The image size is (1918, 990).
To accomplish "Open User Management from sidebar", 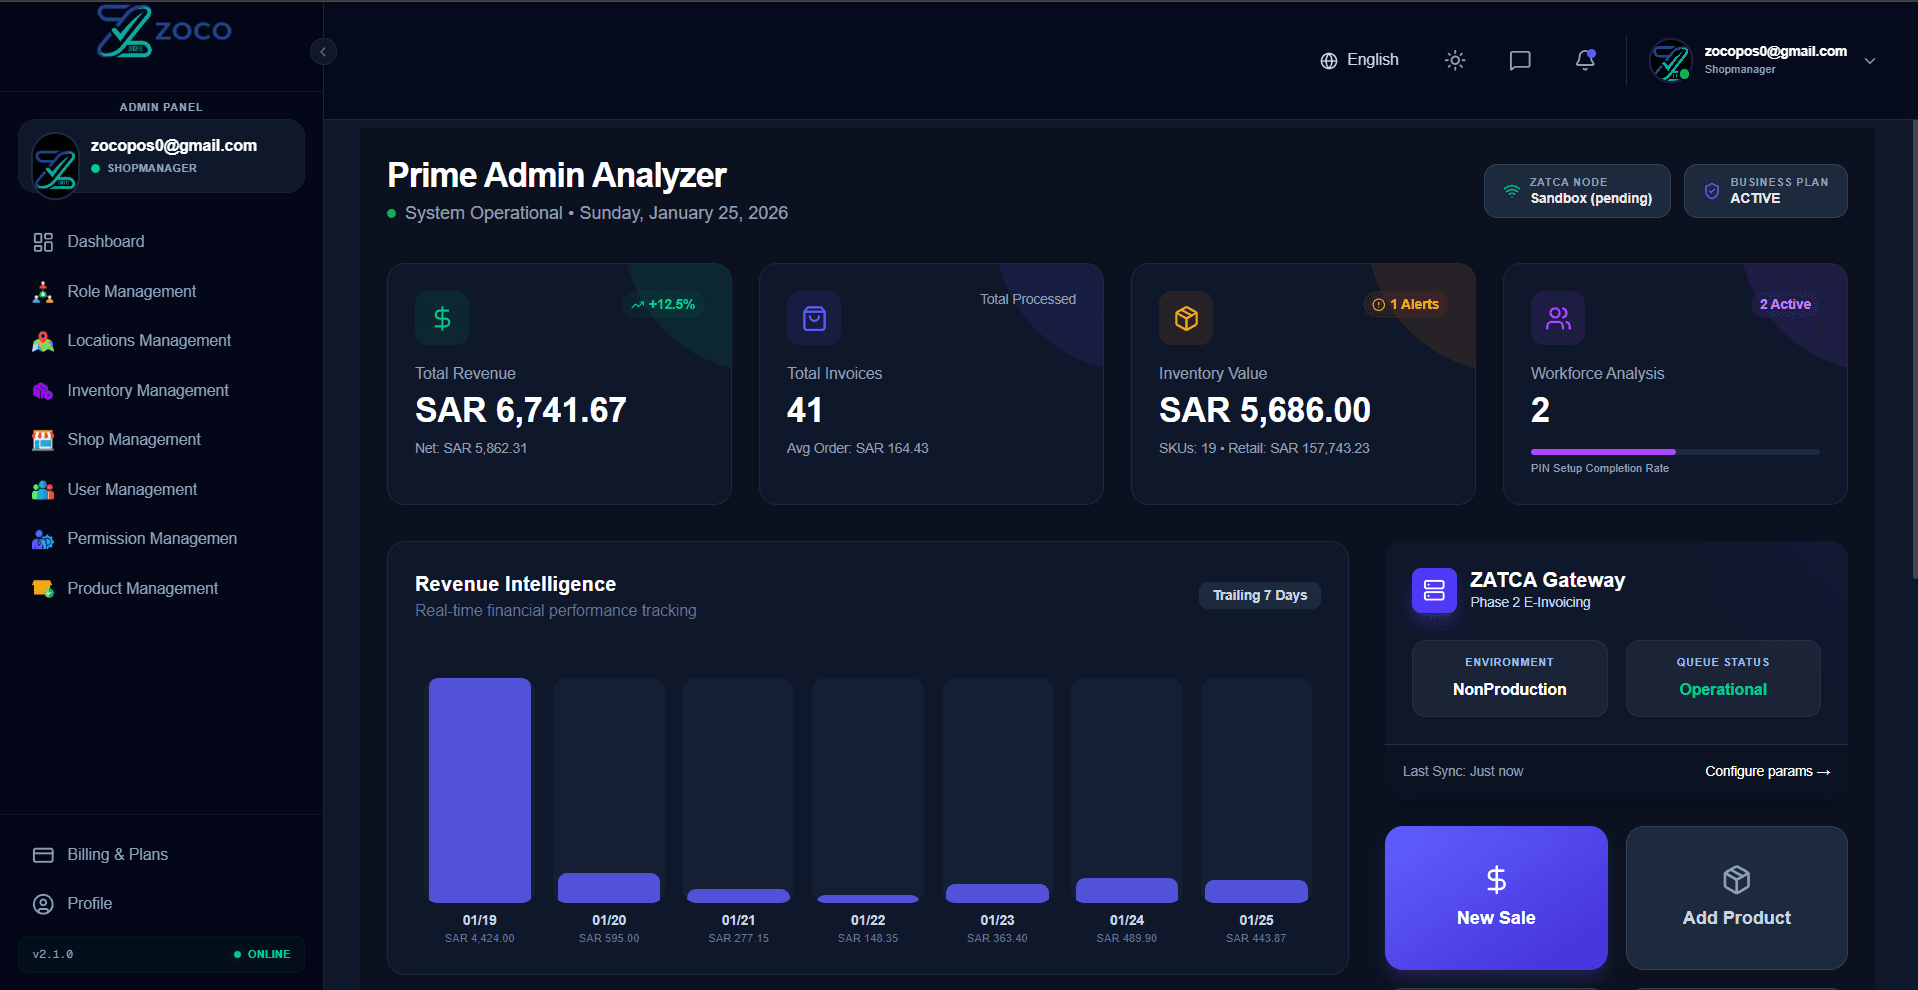I will [42, 490].
